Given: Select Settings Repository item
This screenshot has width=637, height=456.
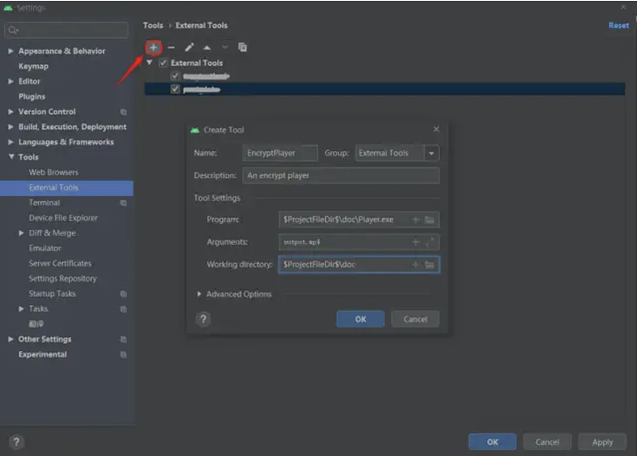Looking at the screenshot, I should 63,279.
